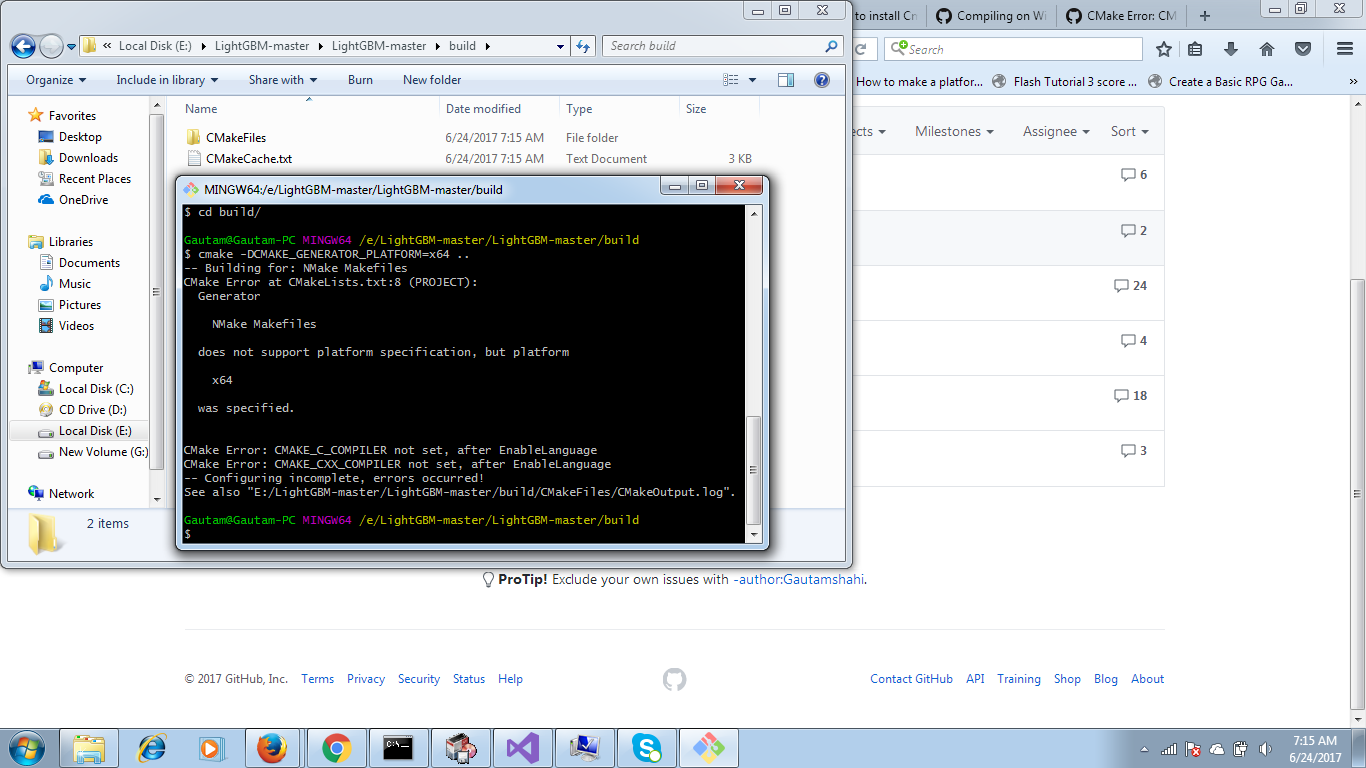The width and height of the screenshot is (1366, 768).
Task: Select Pictures library
Action: point(80,305)
